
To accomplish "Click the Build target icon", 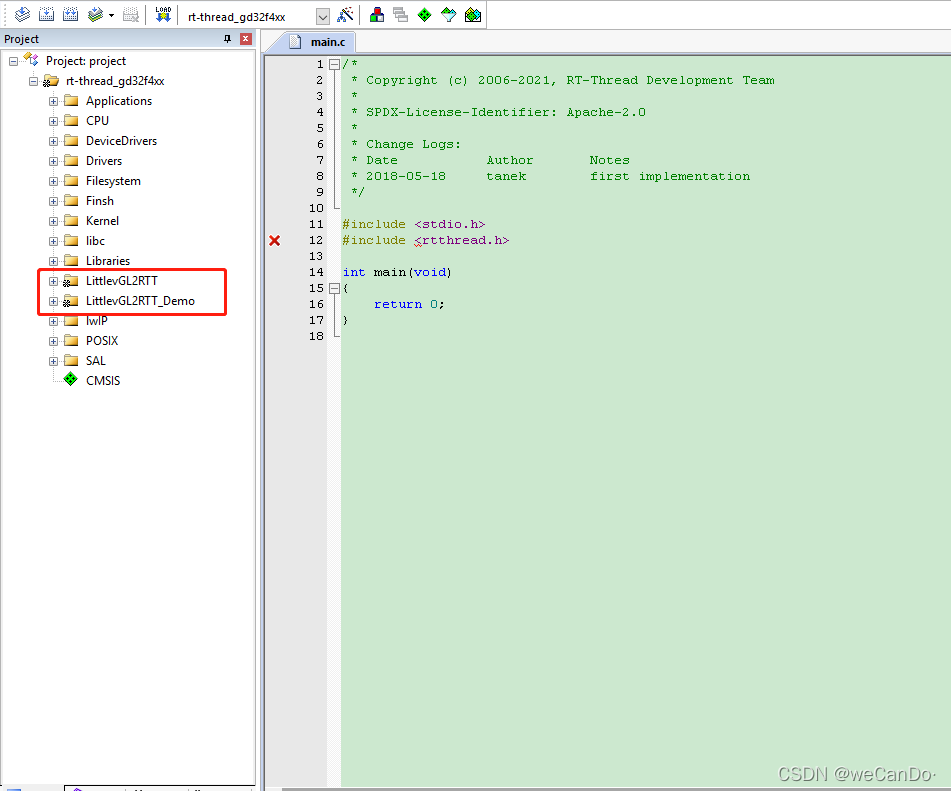I will [x=47, y=15].
